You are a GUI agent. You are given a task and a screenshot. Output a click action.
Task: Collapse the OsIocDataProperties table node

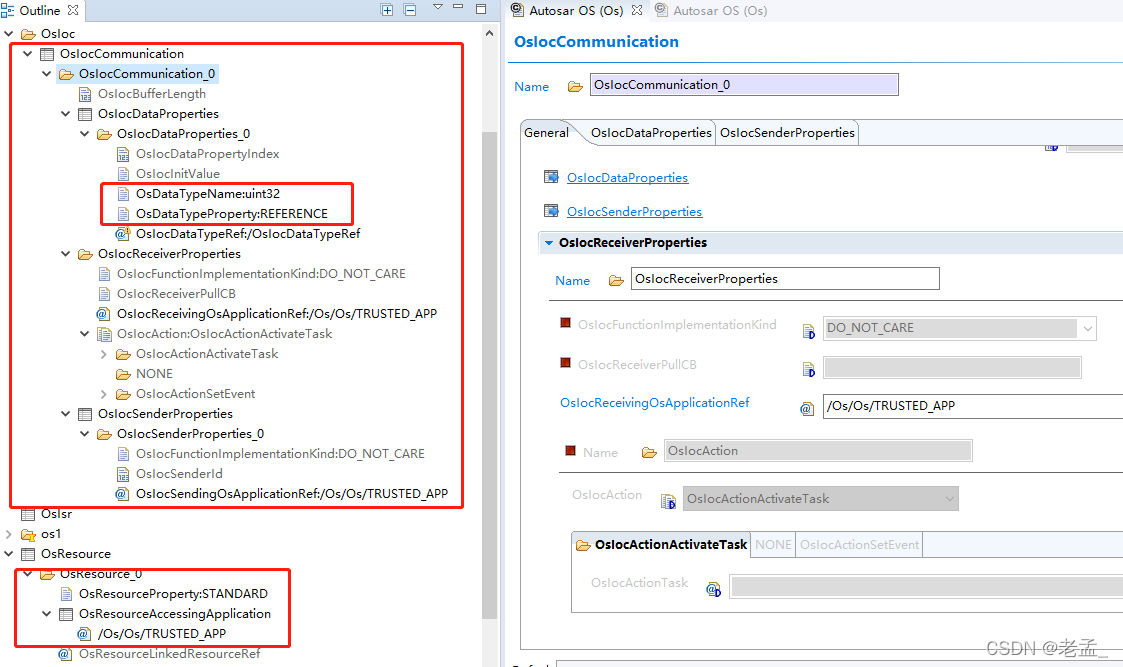click(x=66, y=114)
